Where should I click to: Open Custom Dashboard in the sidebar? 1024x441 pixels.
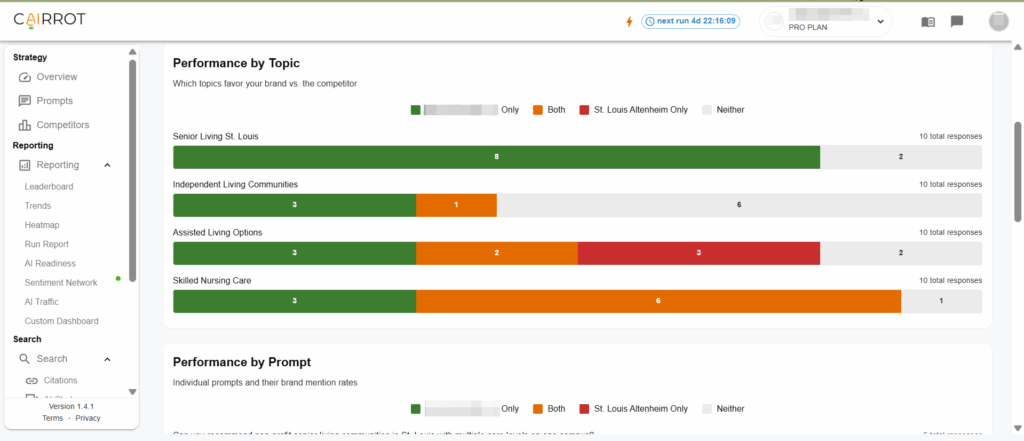tap(61, 321)
